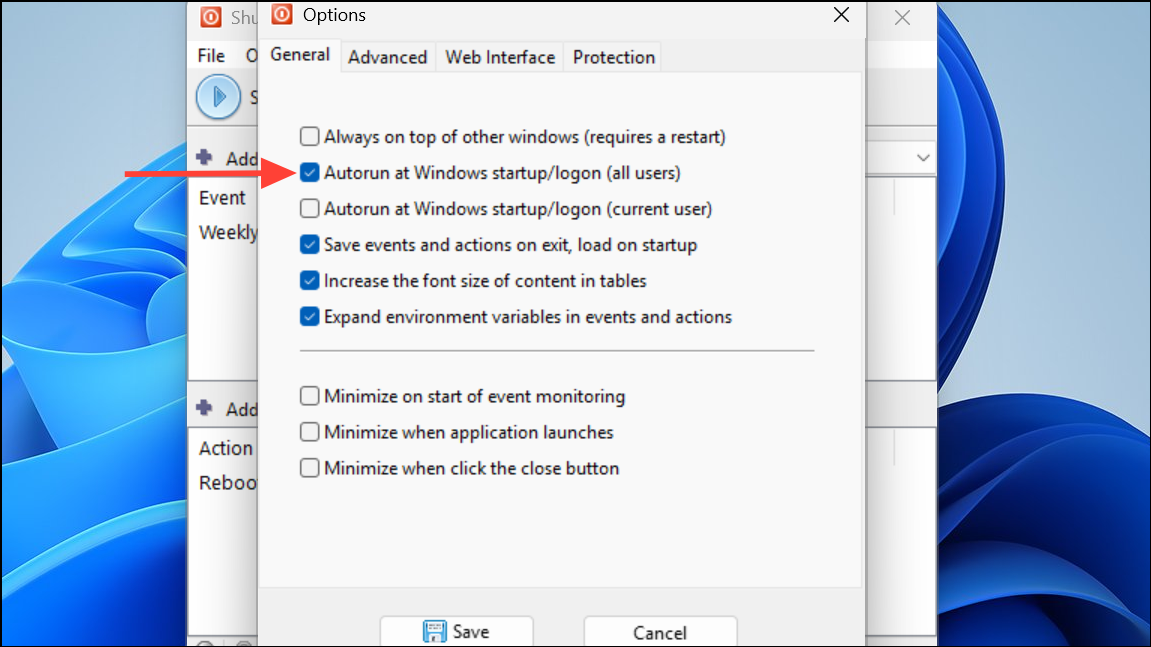
Task: Click the plus icon beside lower Add
Action: (205, 408)
